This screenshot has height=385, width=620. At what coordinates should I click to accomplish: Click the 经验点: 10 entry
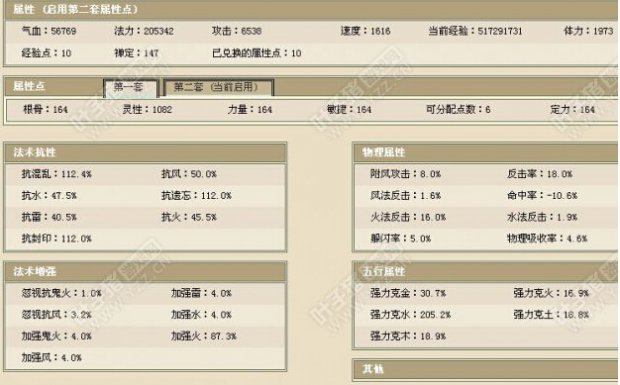click(47, 53)
